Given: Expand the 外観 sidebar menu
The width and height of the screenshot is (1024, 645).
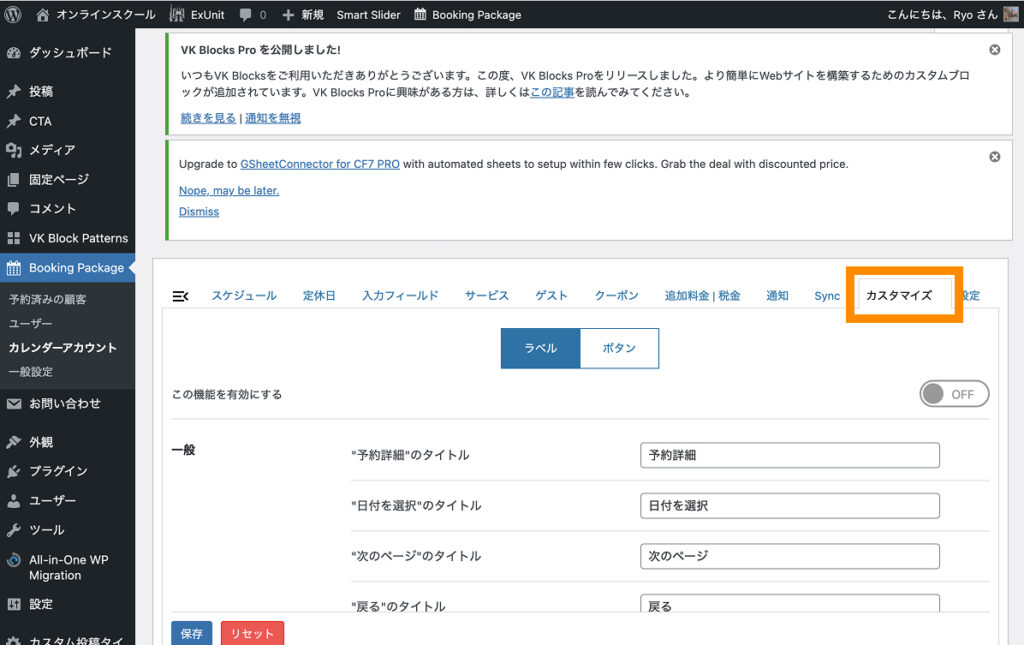Looking at the screenshot, I should (41, 442).
